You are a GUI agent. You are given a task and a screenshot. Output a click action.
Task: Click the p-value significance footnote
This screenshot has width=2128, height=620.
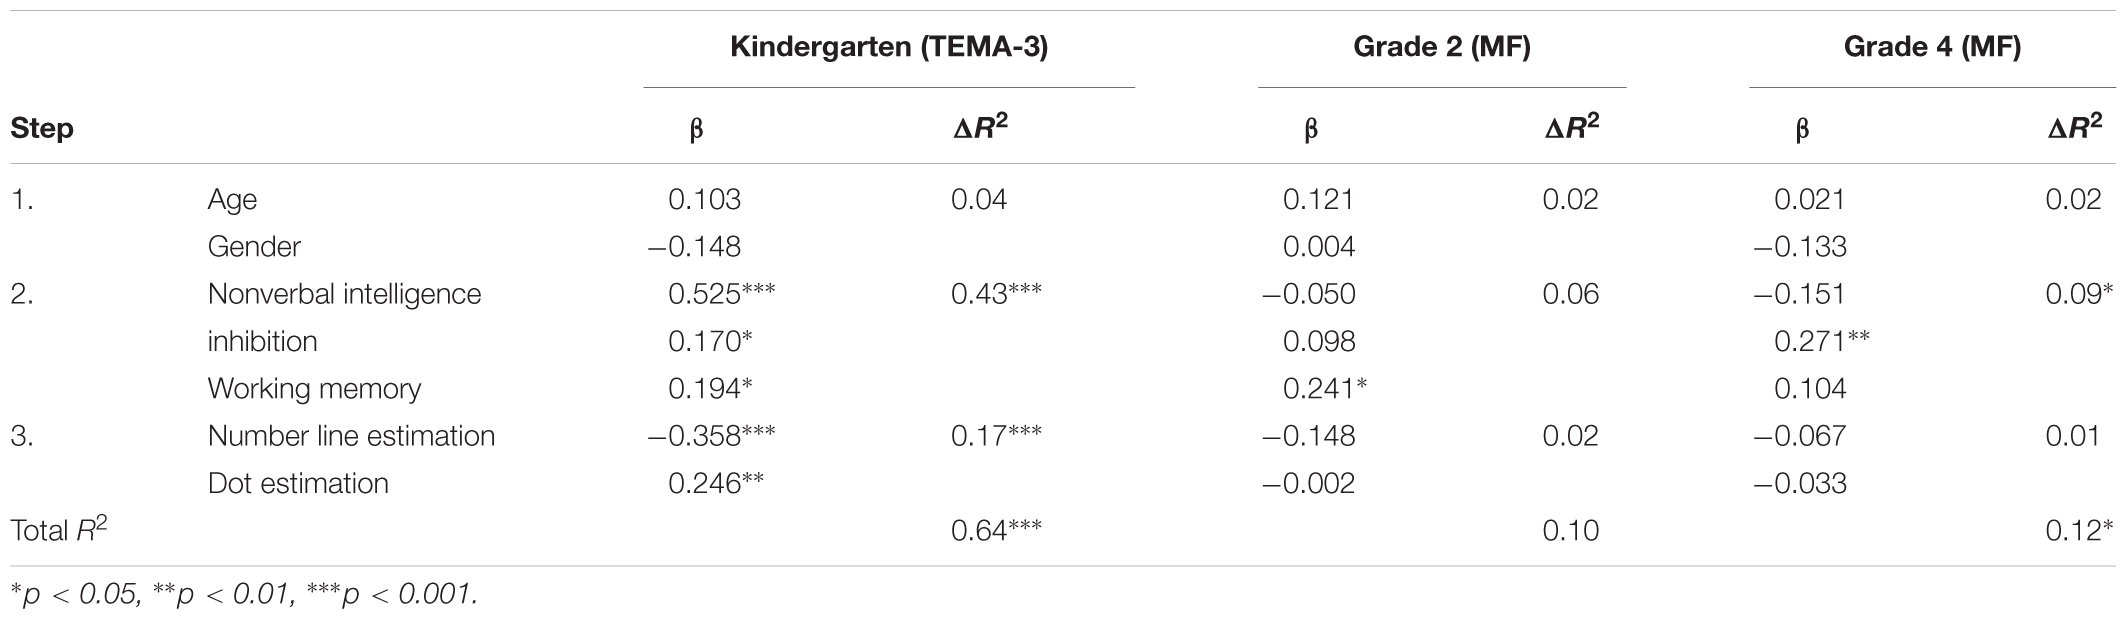click(244, 594)
